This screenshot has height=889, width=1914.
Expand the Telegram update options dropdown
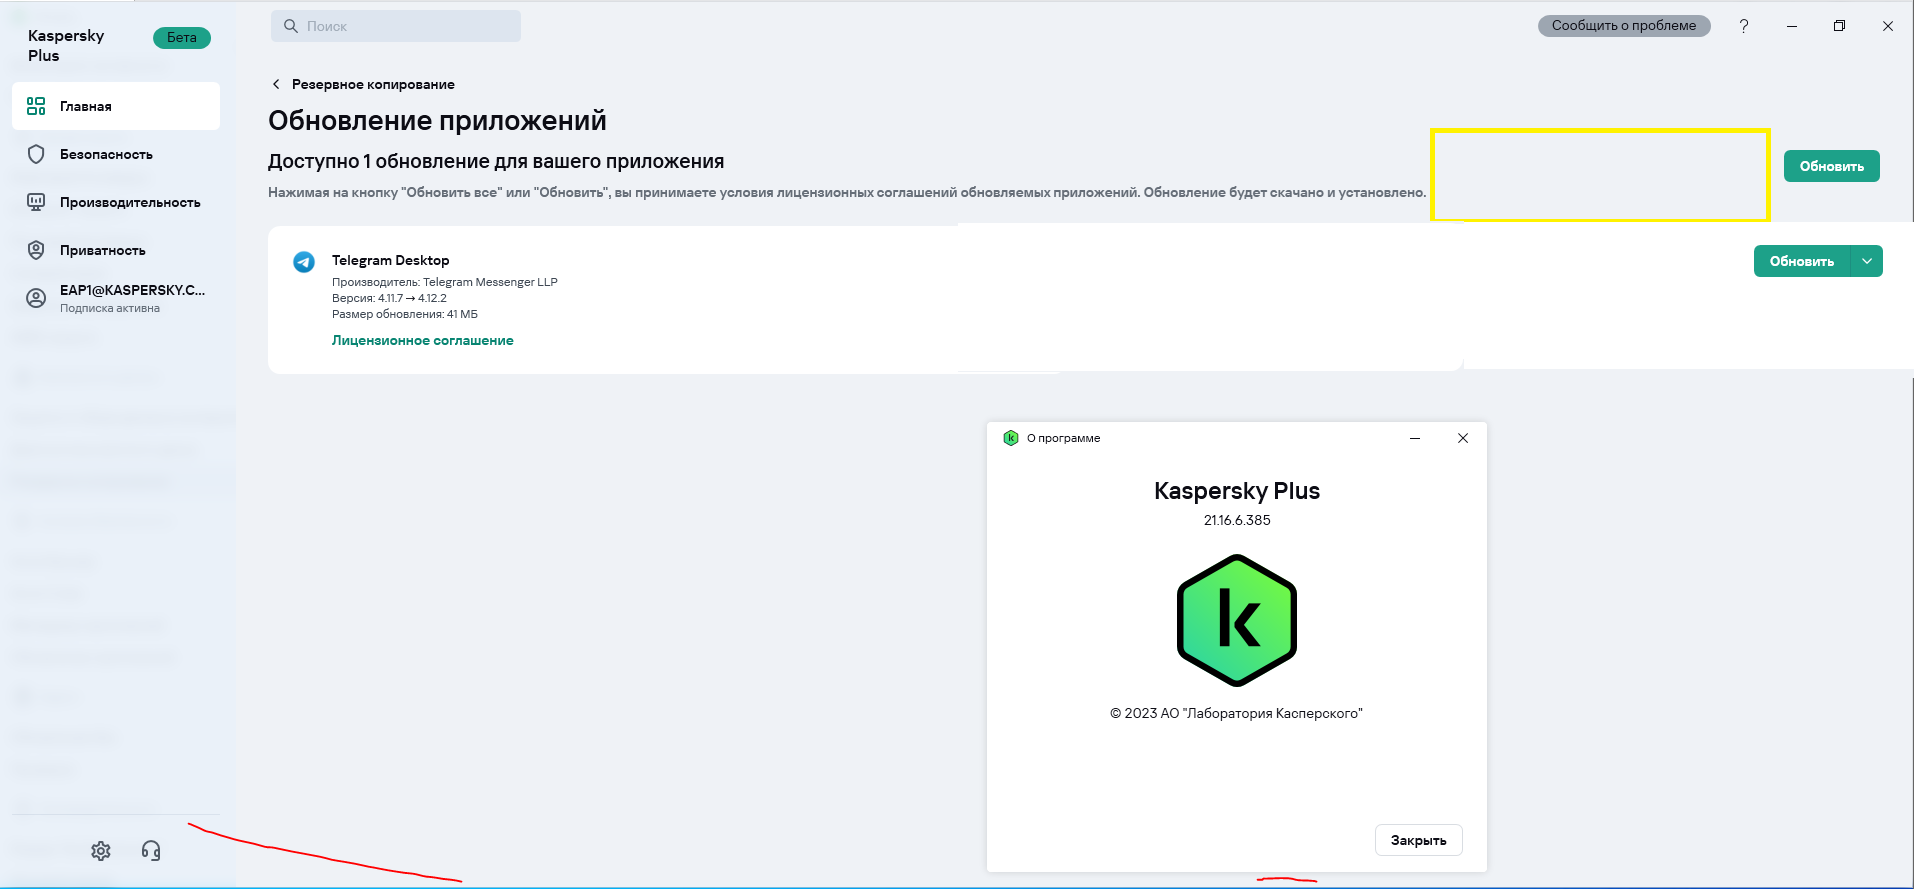point(1867,261)
